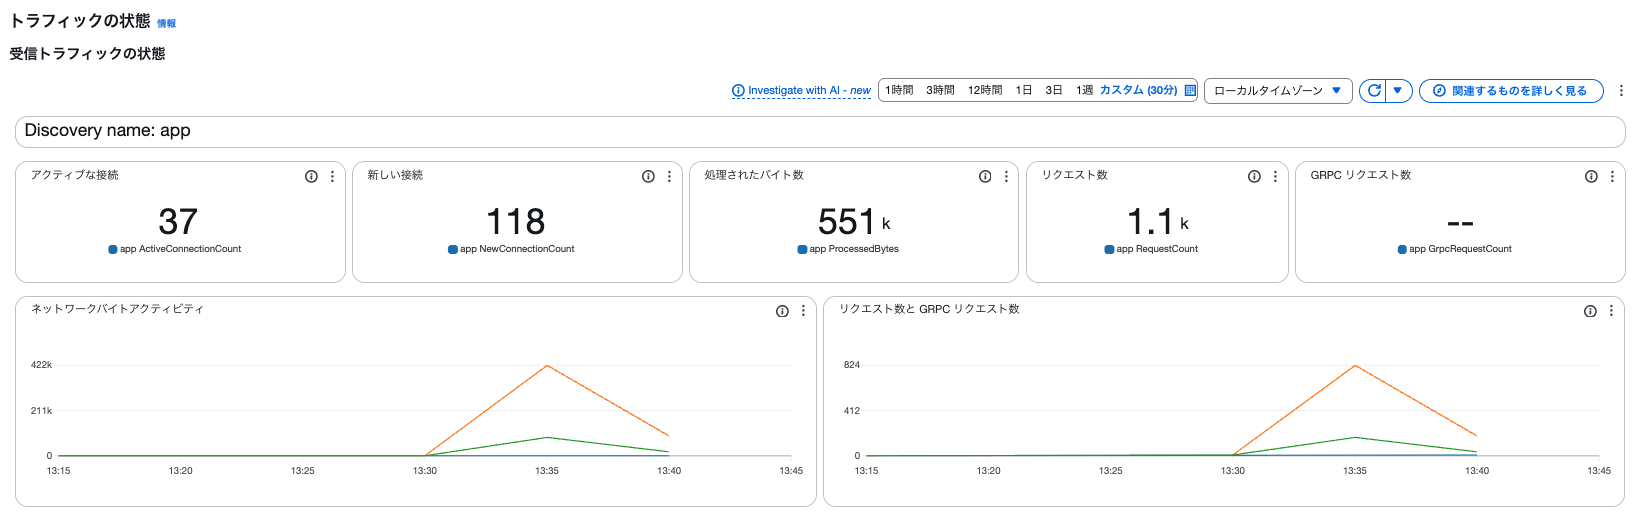This screenshot has width=1639, height=519.
Task: Open options menu of リクエスト数 widget
Action: (1275, 176)
